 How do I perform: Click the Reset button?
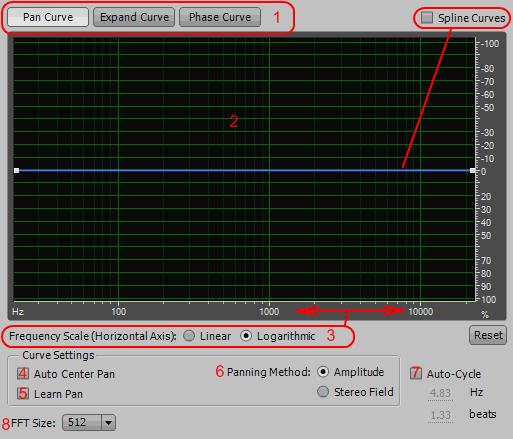(x=488, y=335)
